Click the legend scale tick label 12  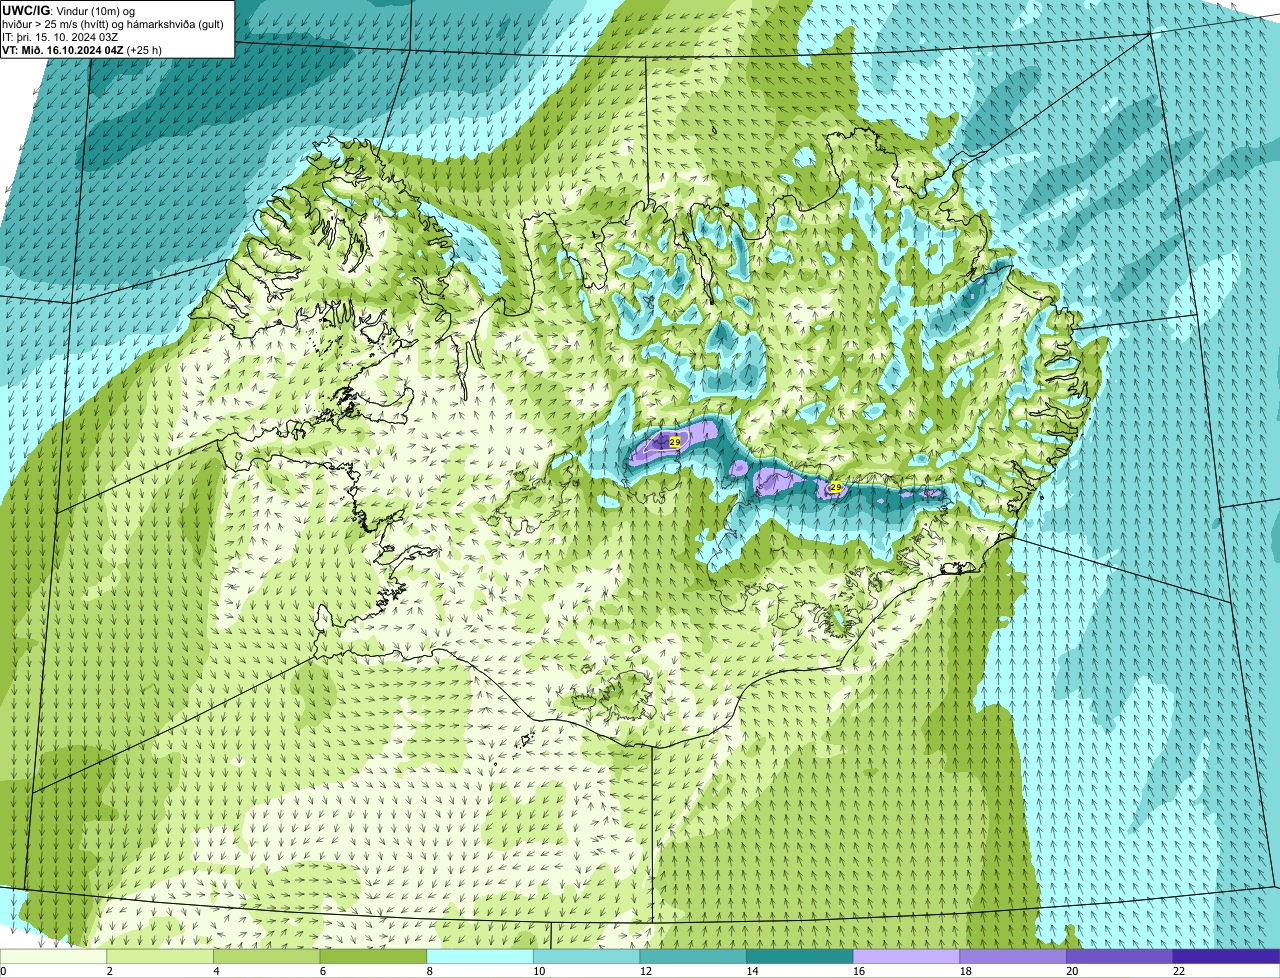coord(646,971)
